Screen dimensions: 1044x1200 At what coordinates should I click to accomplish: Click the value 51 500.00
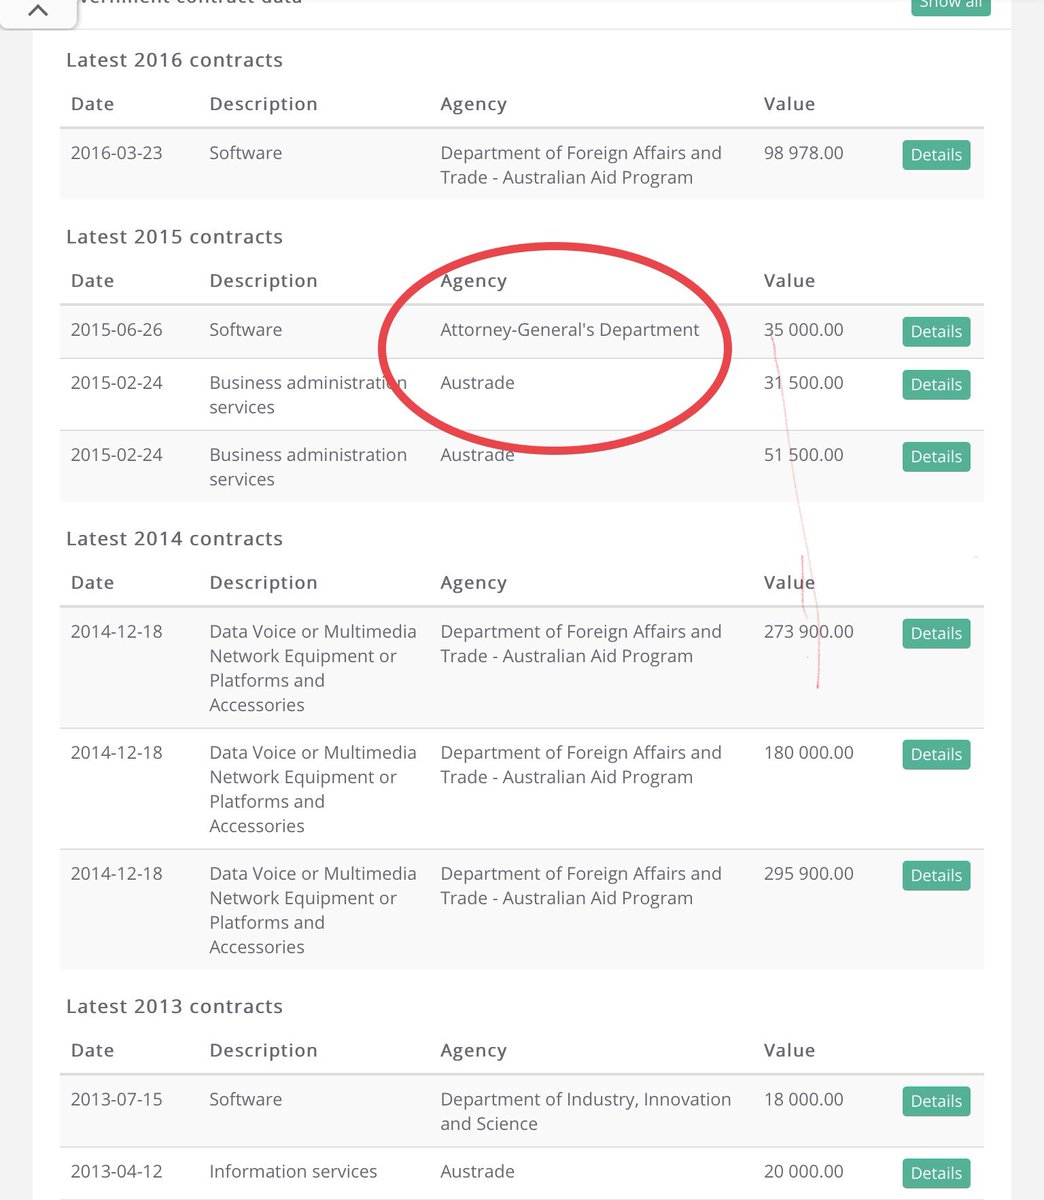pos(804,455)
